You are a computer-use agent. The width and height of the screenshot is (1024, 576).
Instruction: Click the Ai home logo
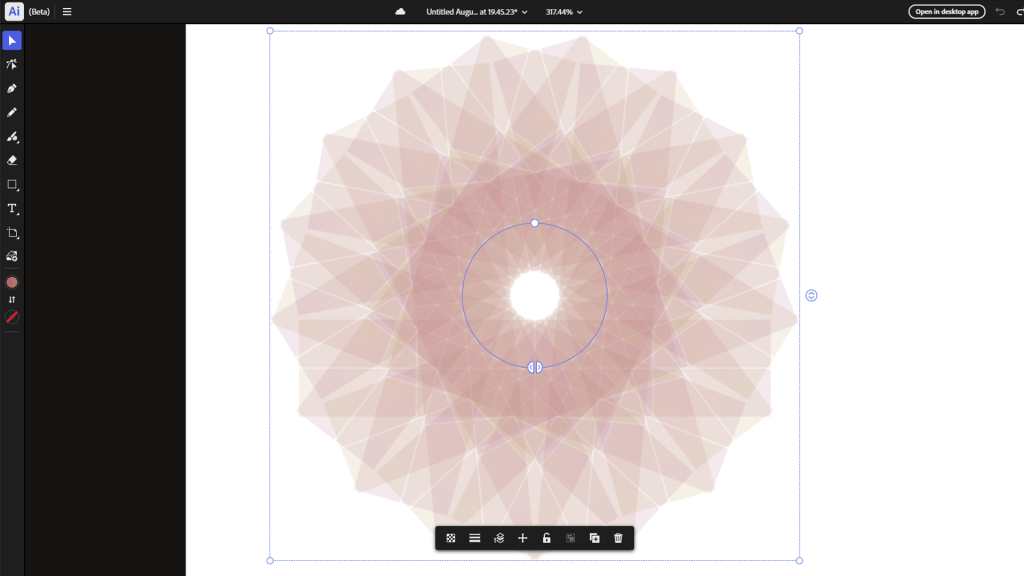(14, 12)
